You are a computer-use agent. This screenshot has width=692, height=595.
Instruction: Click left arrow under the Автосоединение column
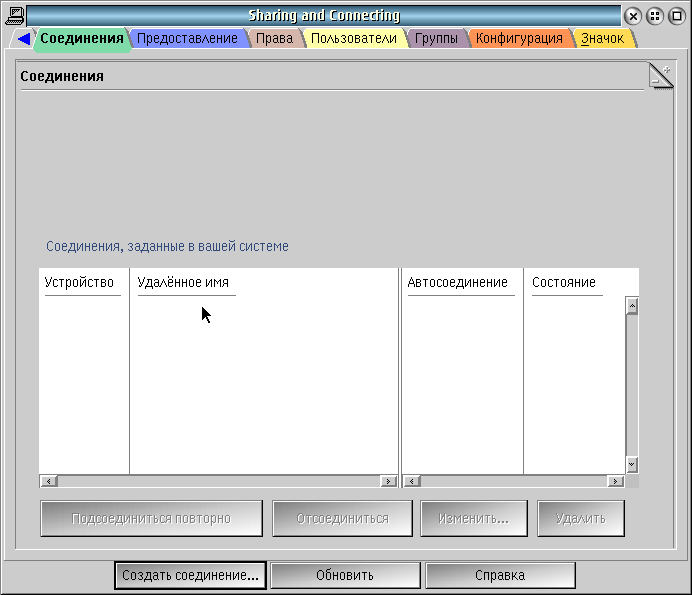(411, 481)
